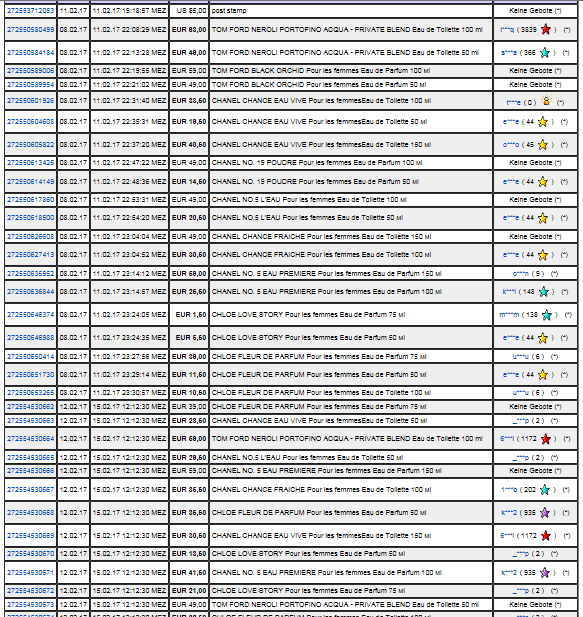The height and width of the screenshot is (617, 583).
Task: Click e***e's yellow star in CHANCE FRAICHE 100 ml row
Action: click(x=543, y=255)
